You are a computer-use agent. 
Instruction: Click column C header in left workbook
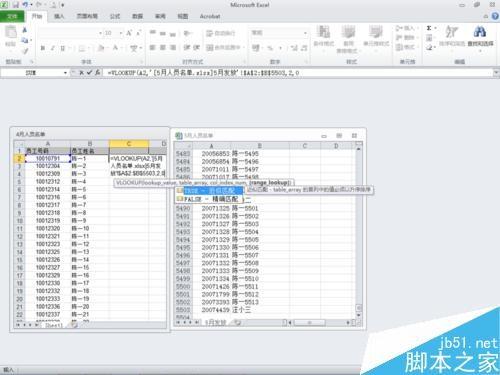pyautogui.click(x=129, y=144)
